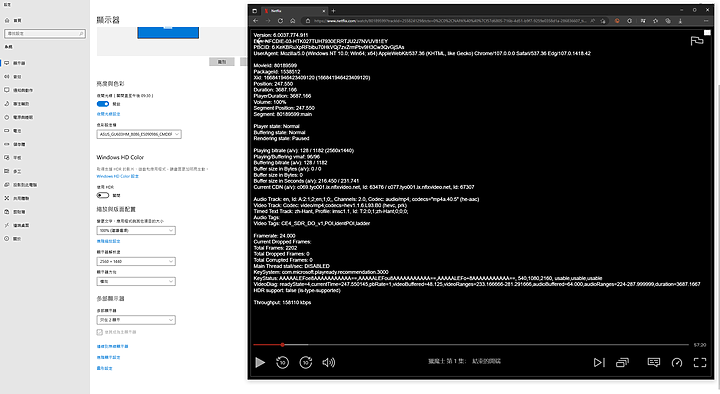
Task: Click the flag icon to report a problem
Action: coord(697,41)
